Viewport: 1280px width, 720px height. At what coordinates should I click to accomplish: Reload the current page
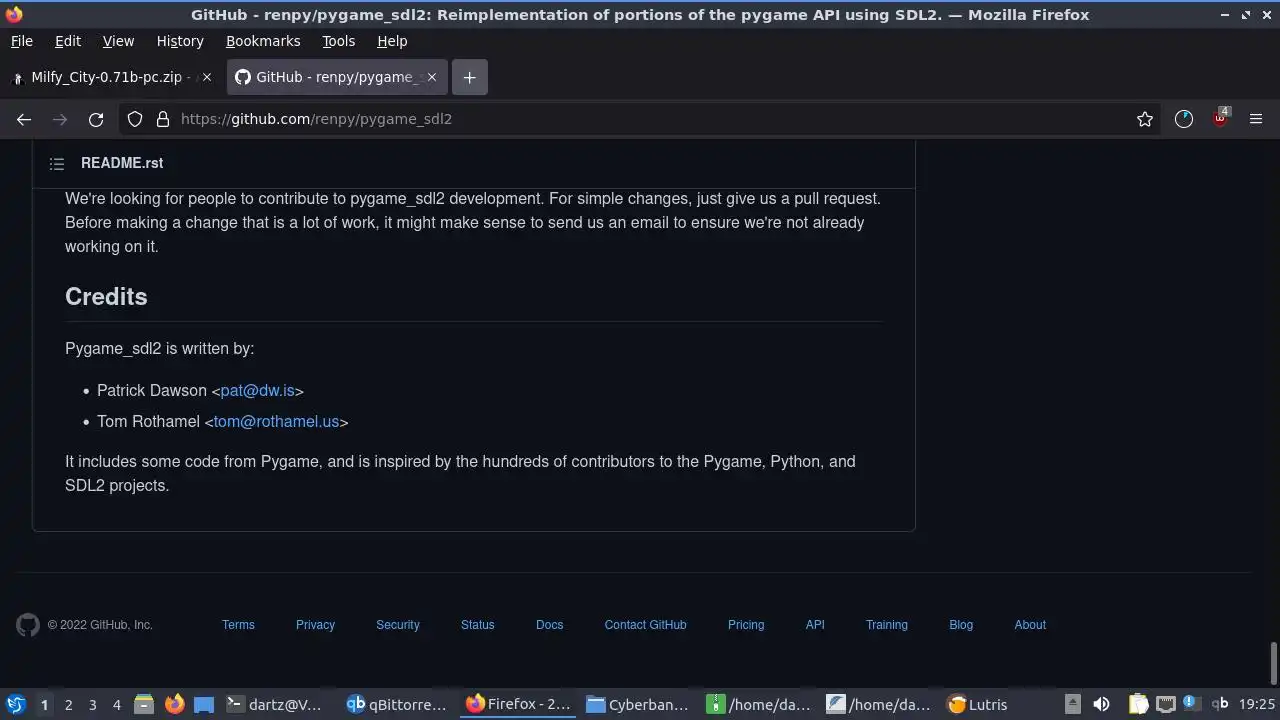coord(96,119)
